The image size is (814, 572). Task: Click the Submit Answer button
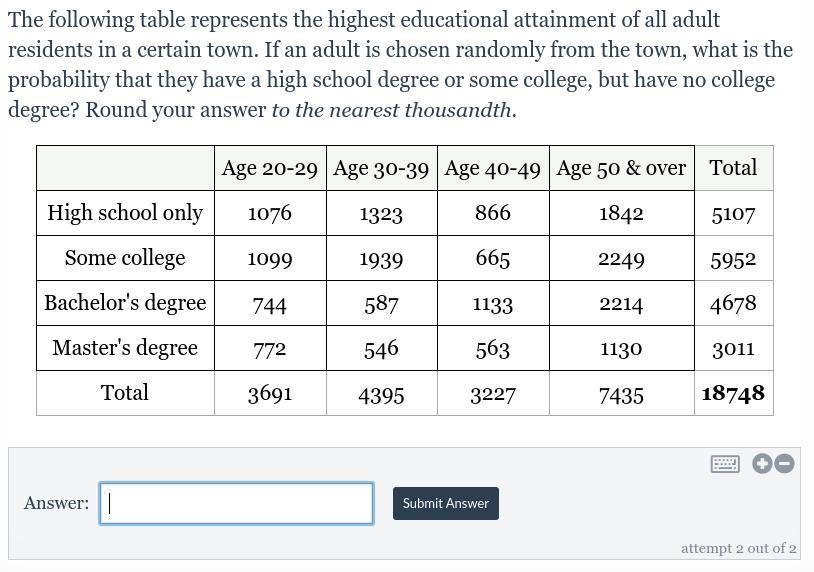coord(445,503)
